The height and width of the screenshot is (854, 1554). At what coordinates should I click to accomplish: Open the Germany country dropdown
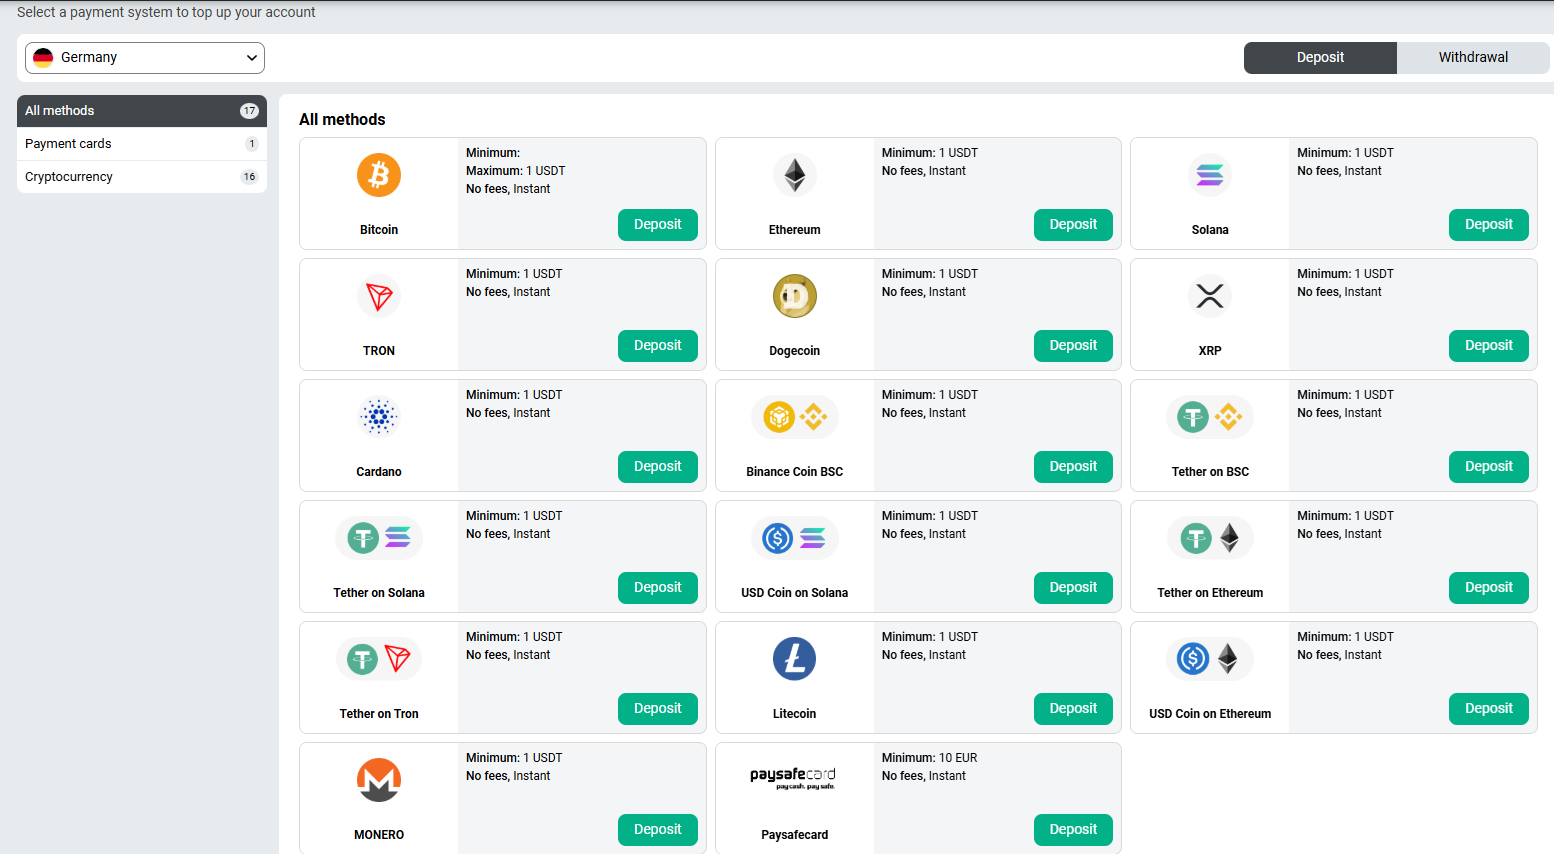click(x=145, y=58)
